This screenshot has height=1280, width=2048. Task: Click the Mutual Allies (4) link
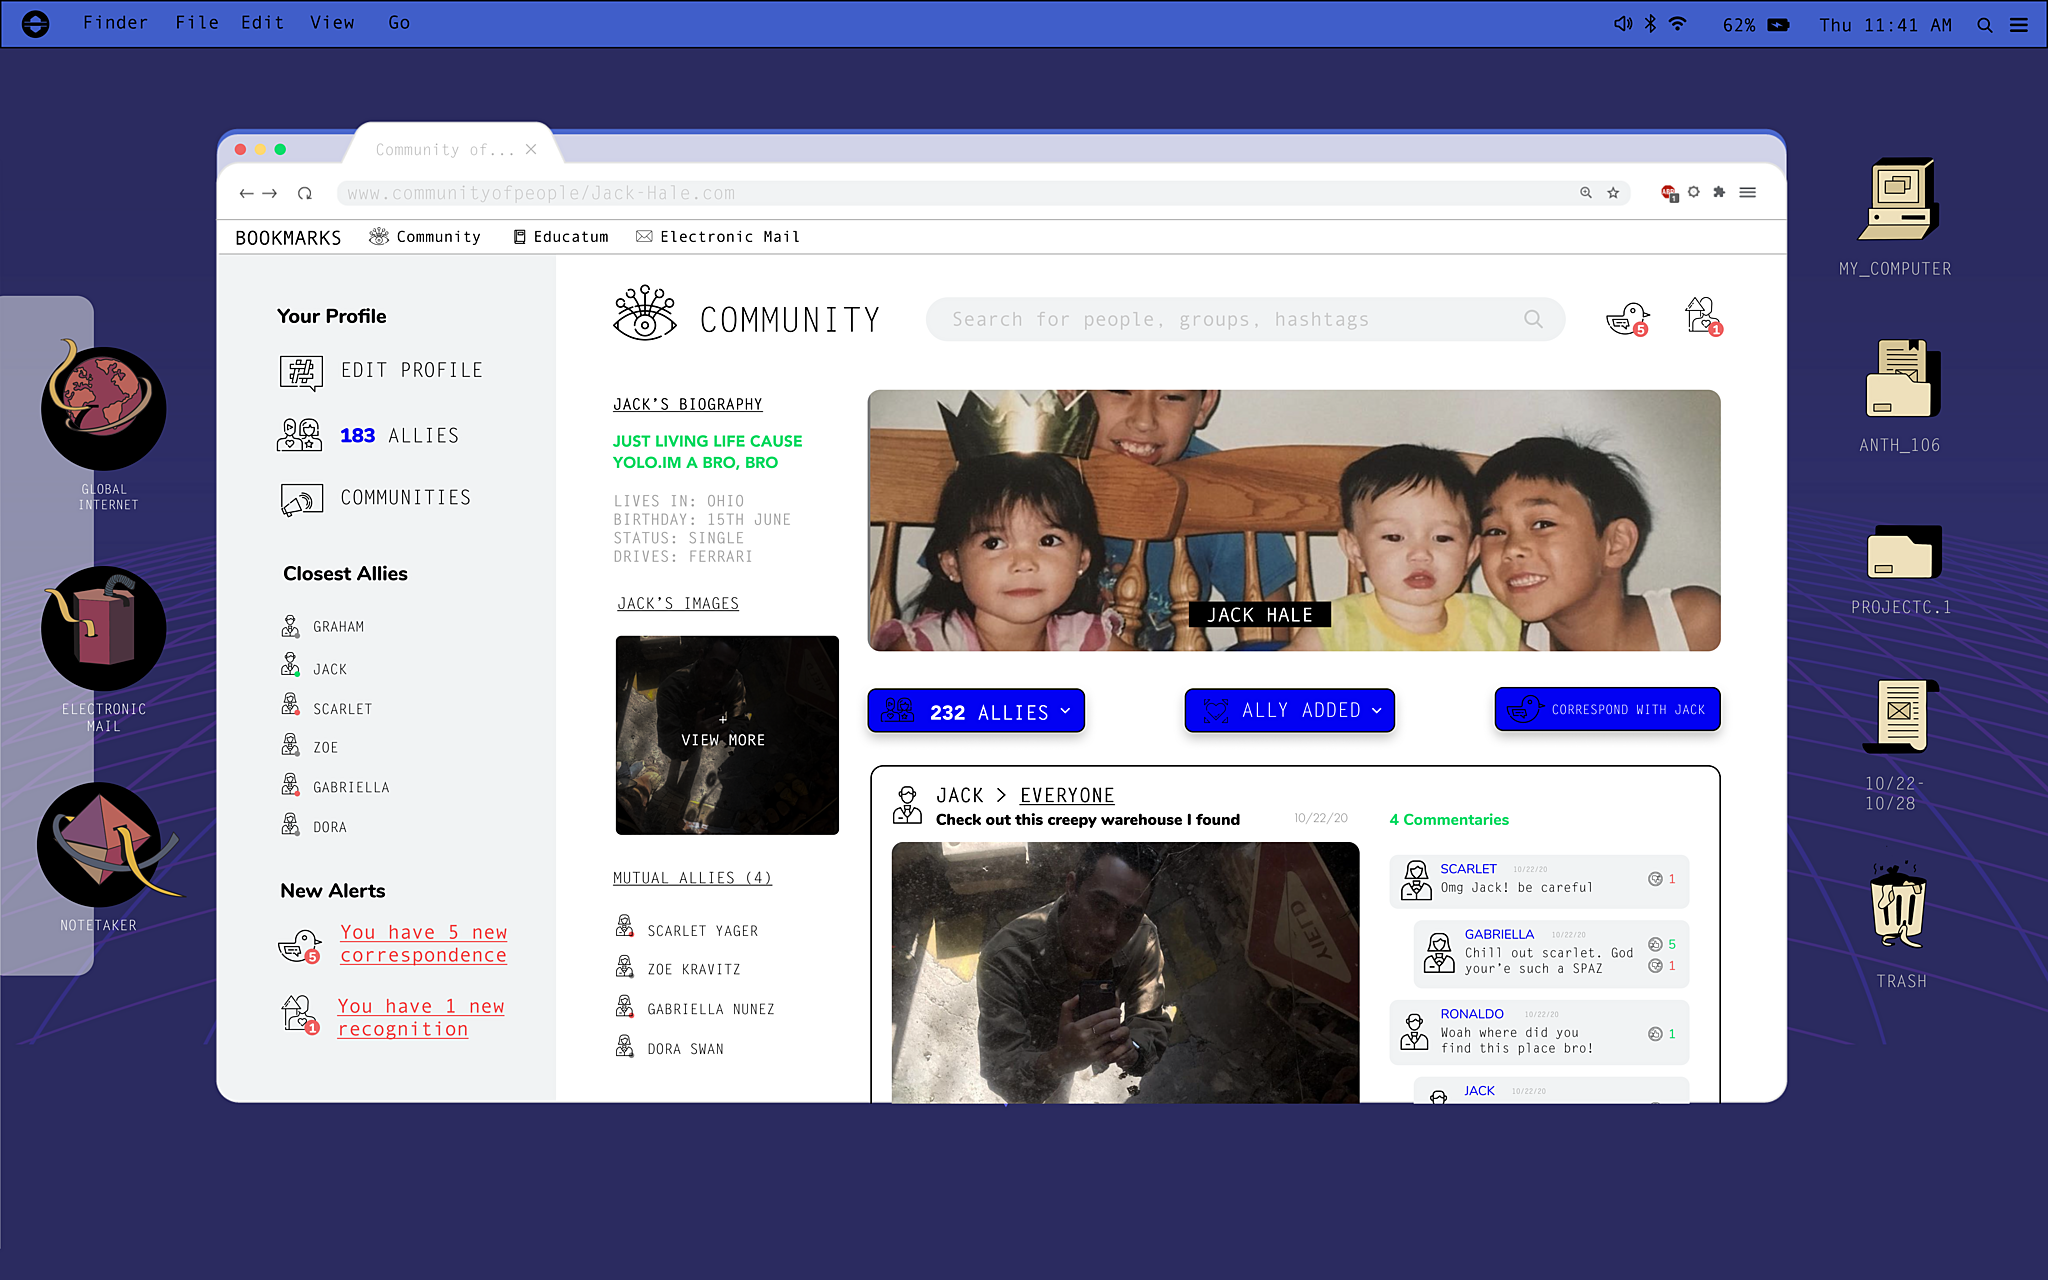[x=692, y=878]
